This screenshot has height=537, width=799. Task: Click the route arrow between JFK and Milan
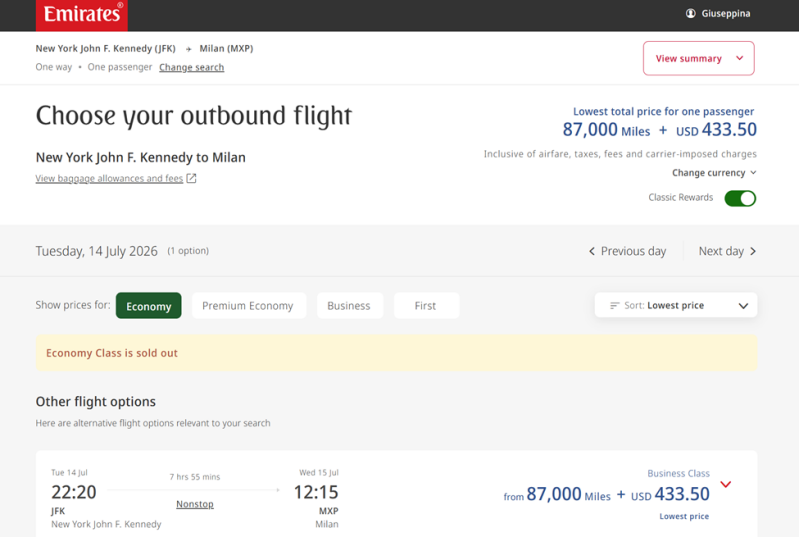pyautogui.click(x=188, y=49)
